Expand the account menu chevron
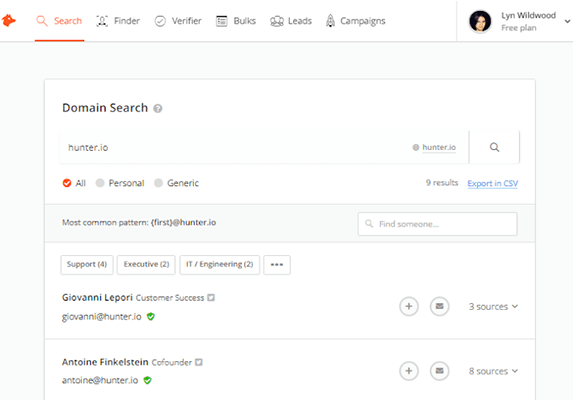Screen dimensions: 573x400 pyautogui.click(x=567, y=21)
